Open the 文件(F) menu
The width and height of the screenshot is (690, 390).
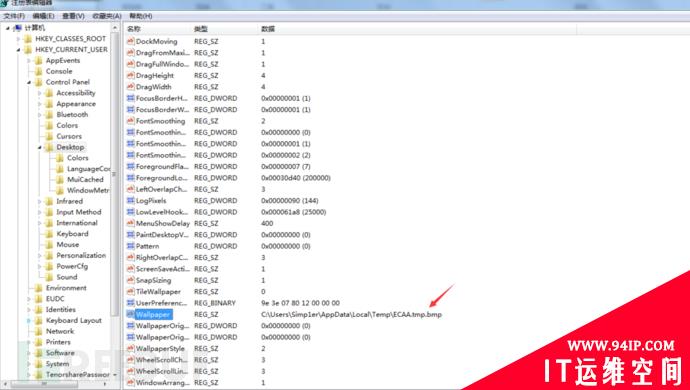[14, 16]
